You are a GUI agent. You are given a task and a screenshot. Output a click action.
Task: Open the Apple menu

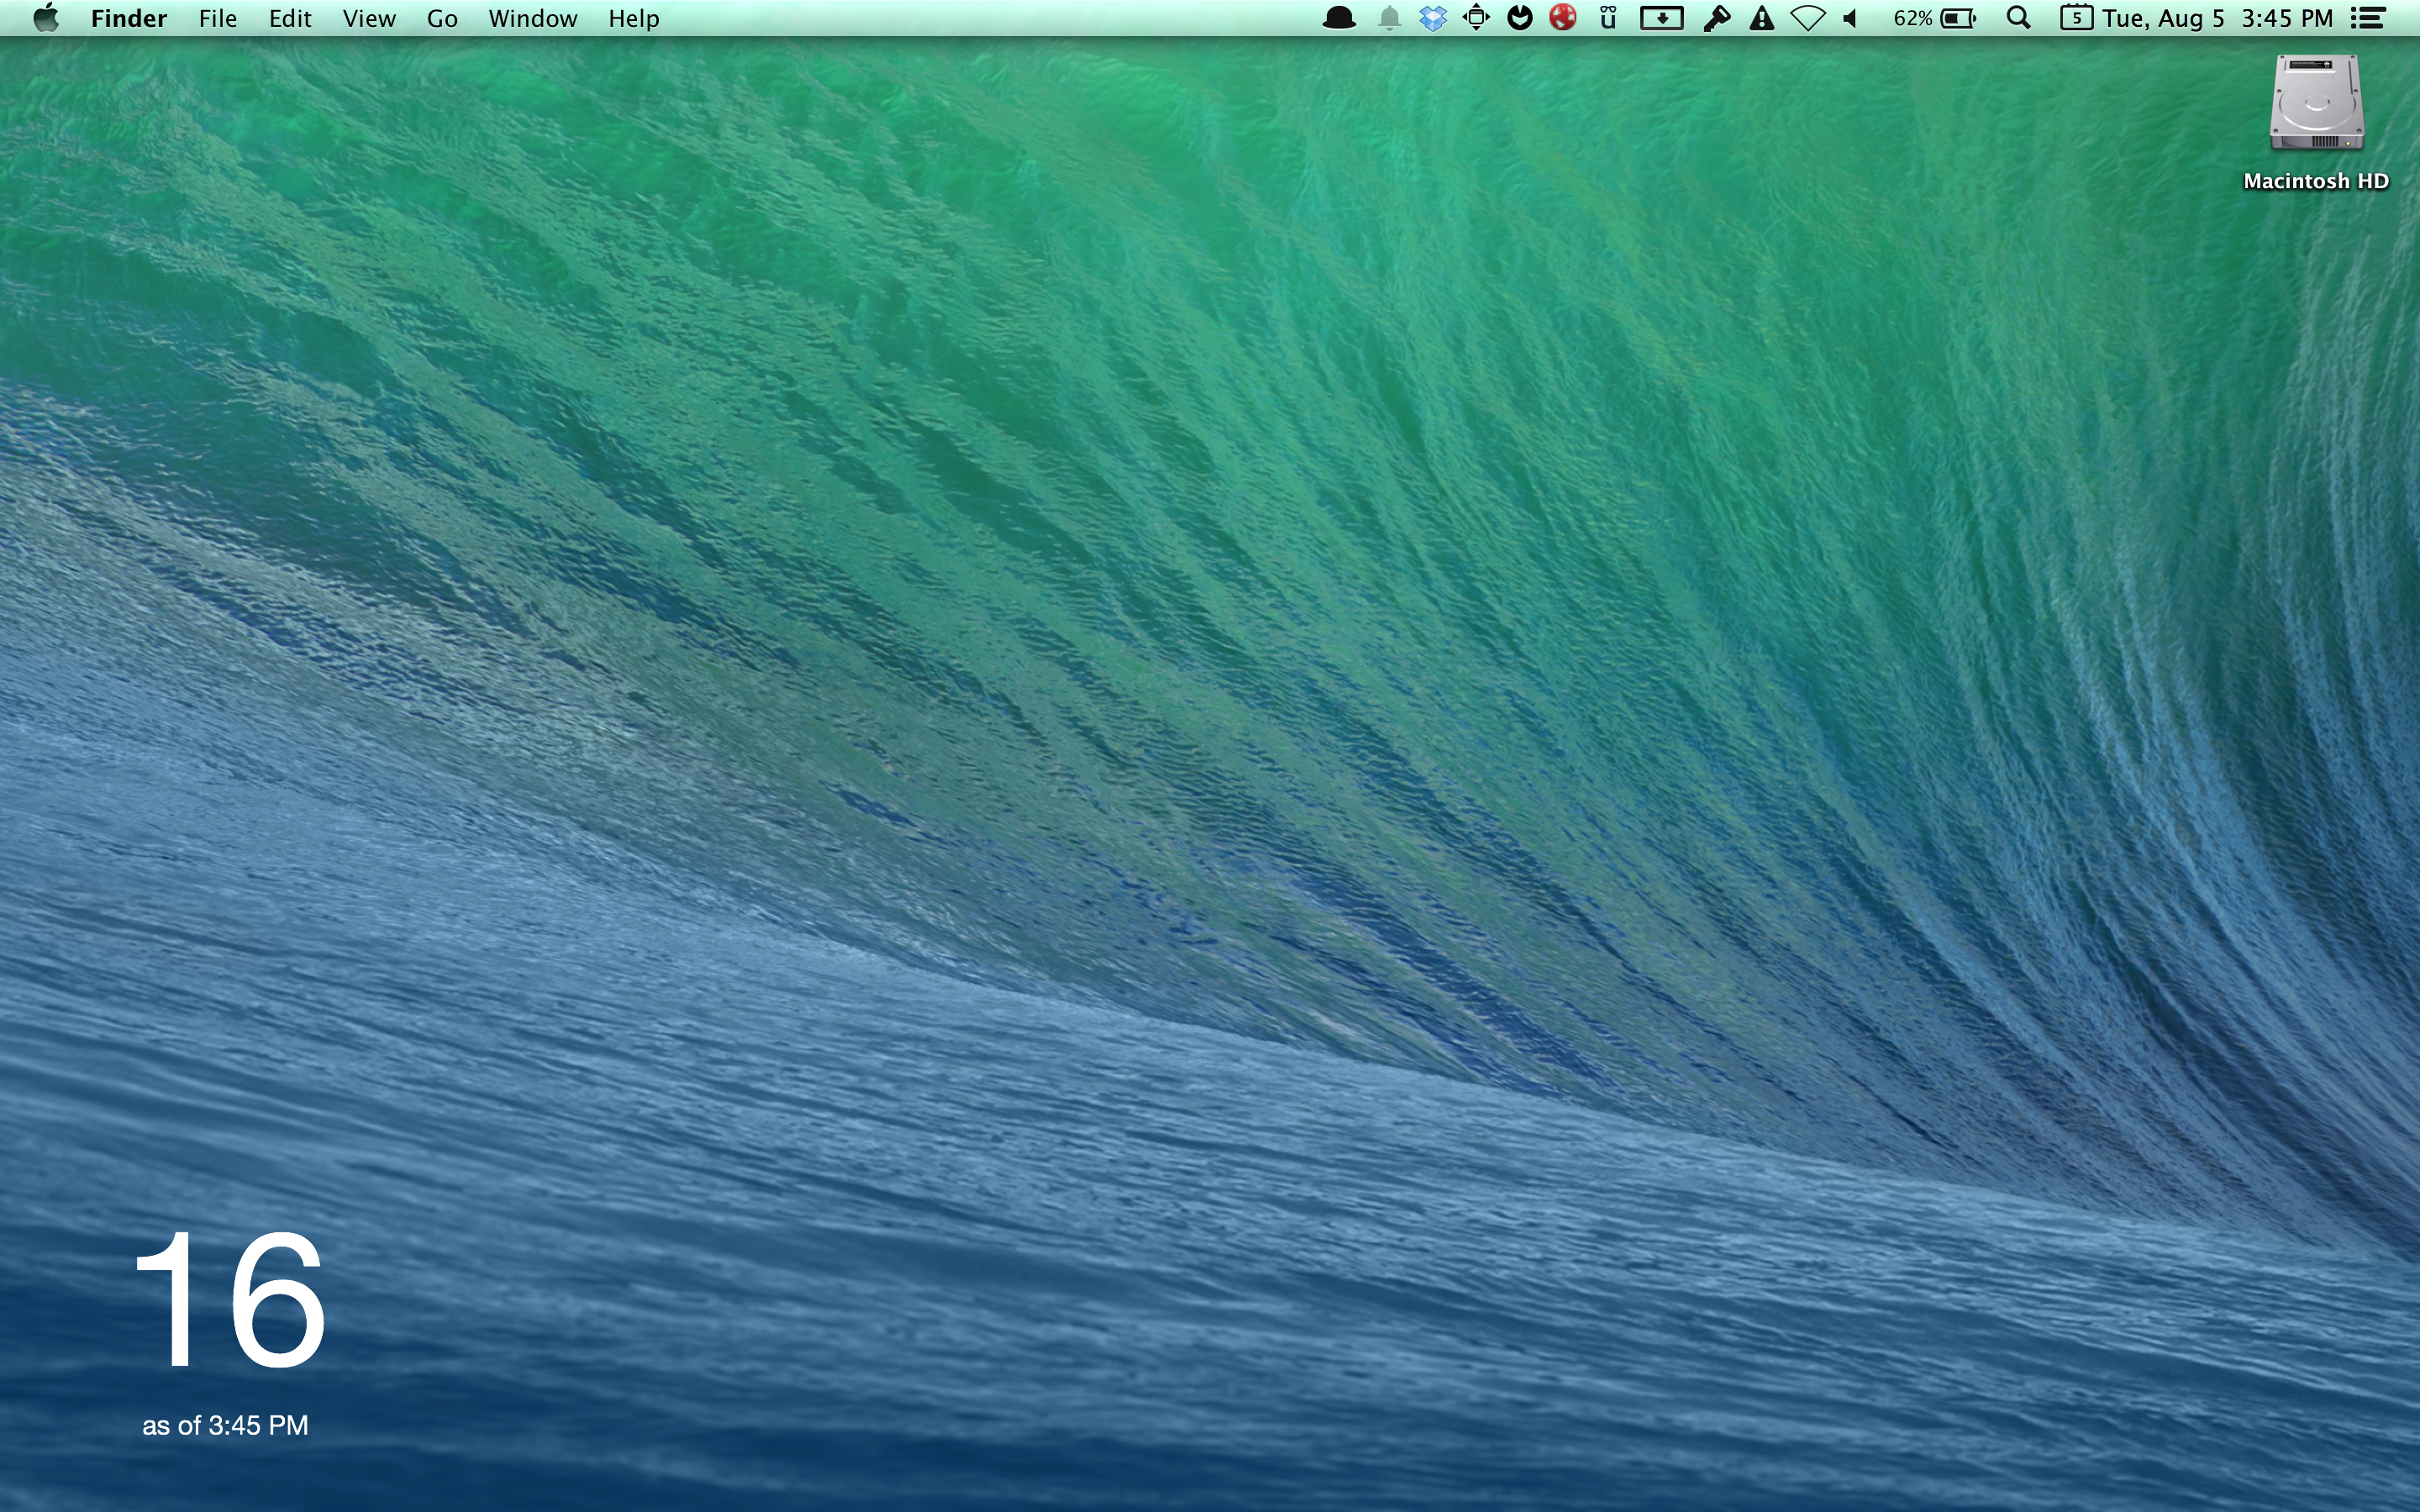[45, 18]
